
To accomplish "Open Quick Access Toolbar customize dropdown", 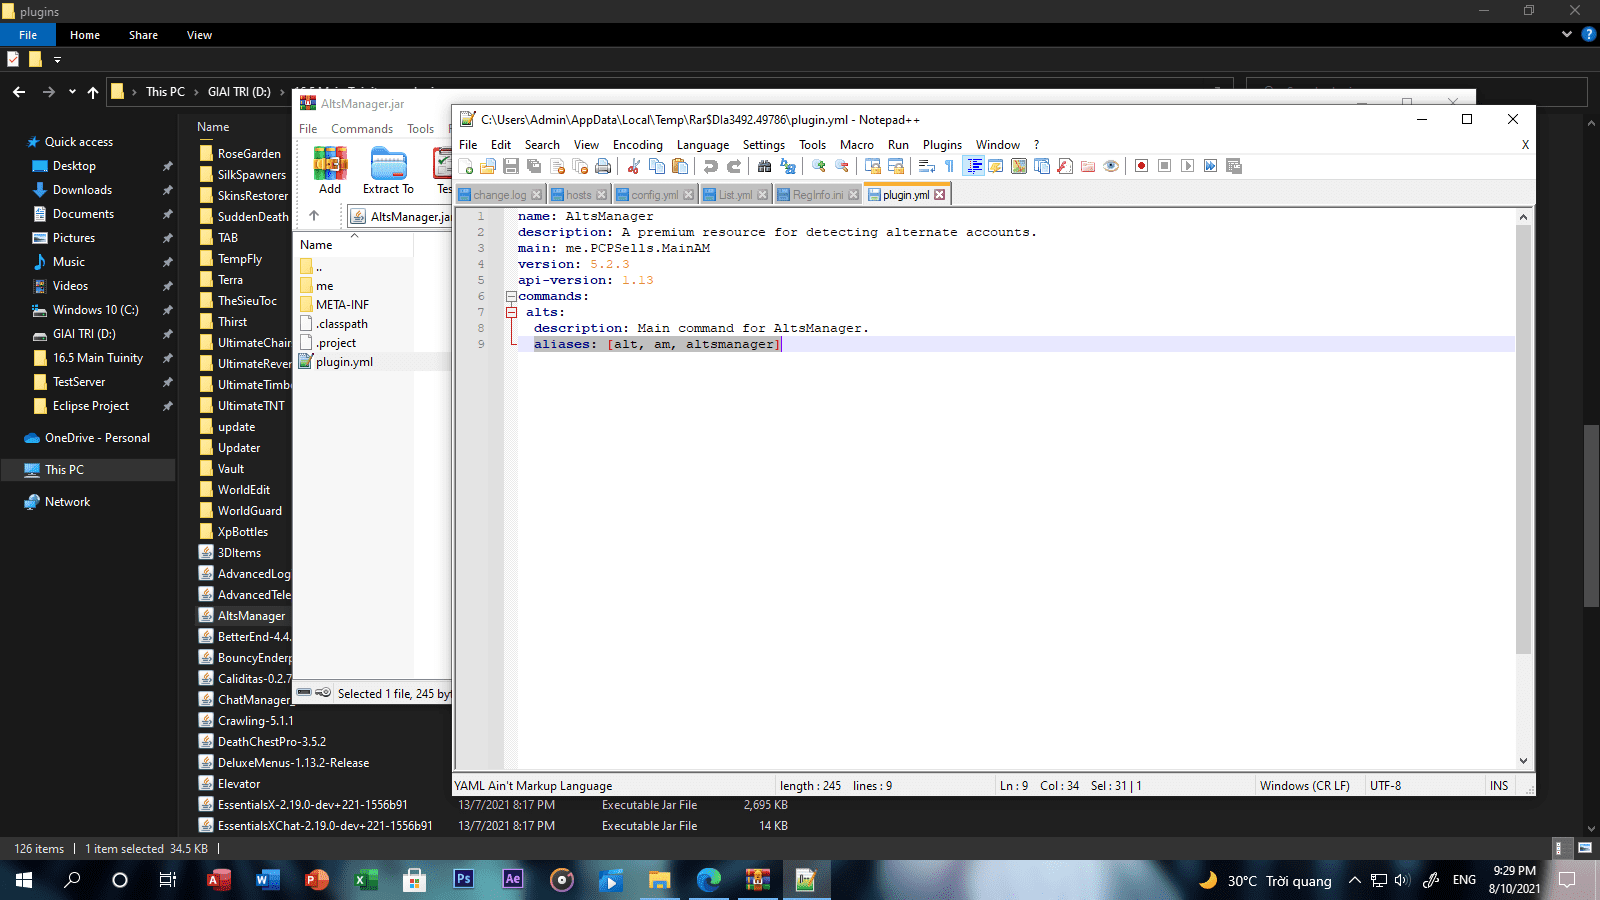I will 57,60.
